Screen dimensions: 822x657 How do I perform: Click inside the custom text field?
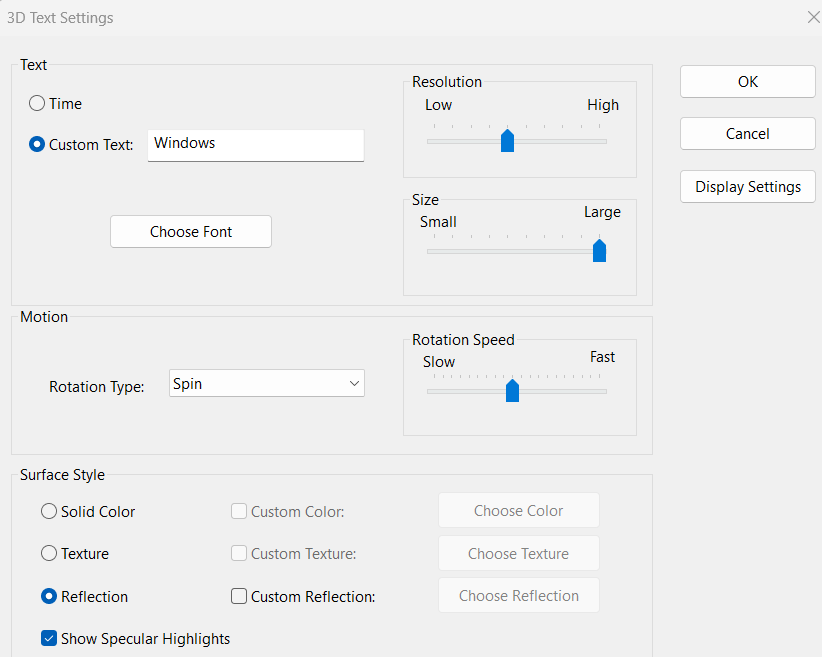pos(255,144)
